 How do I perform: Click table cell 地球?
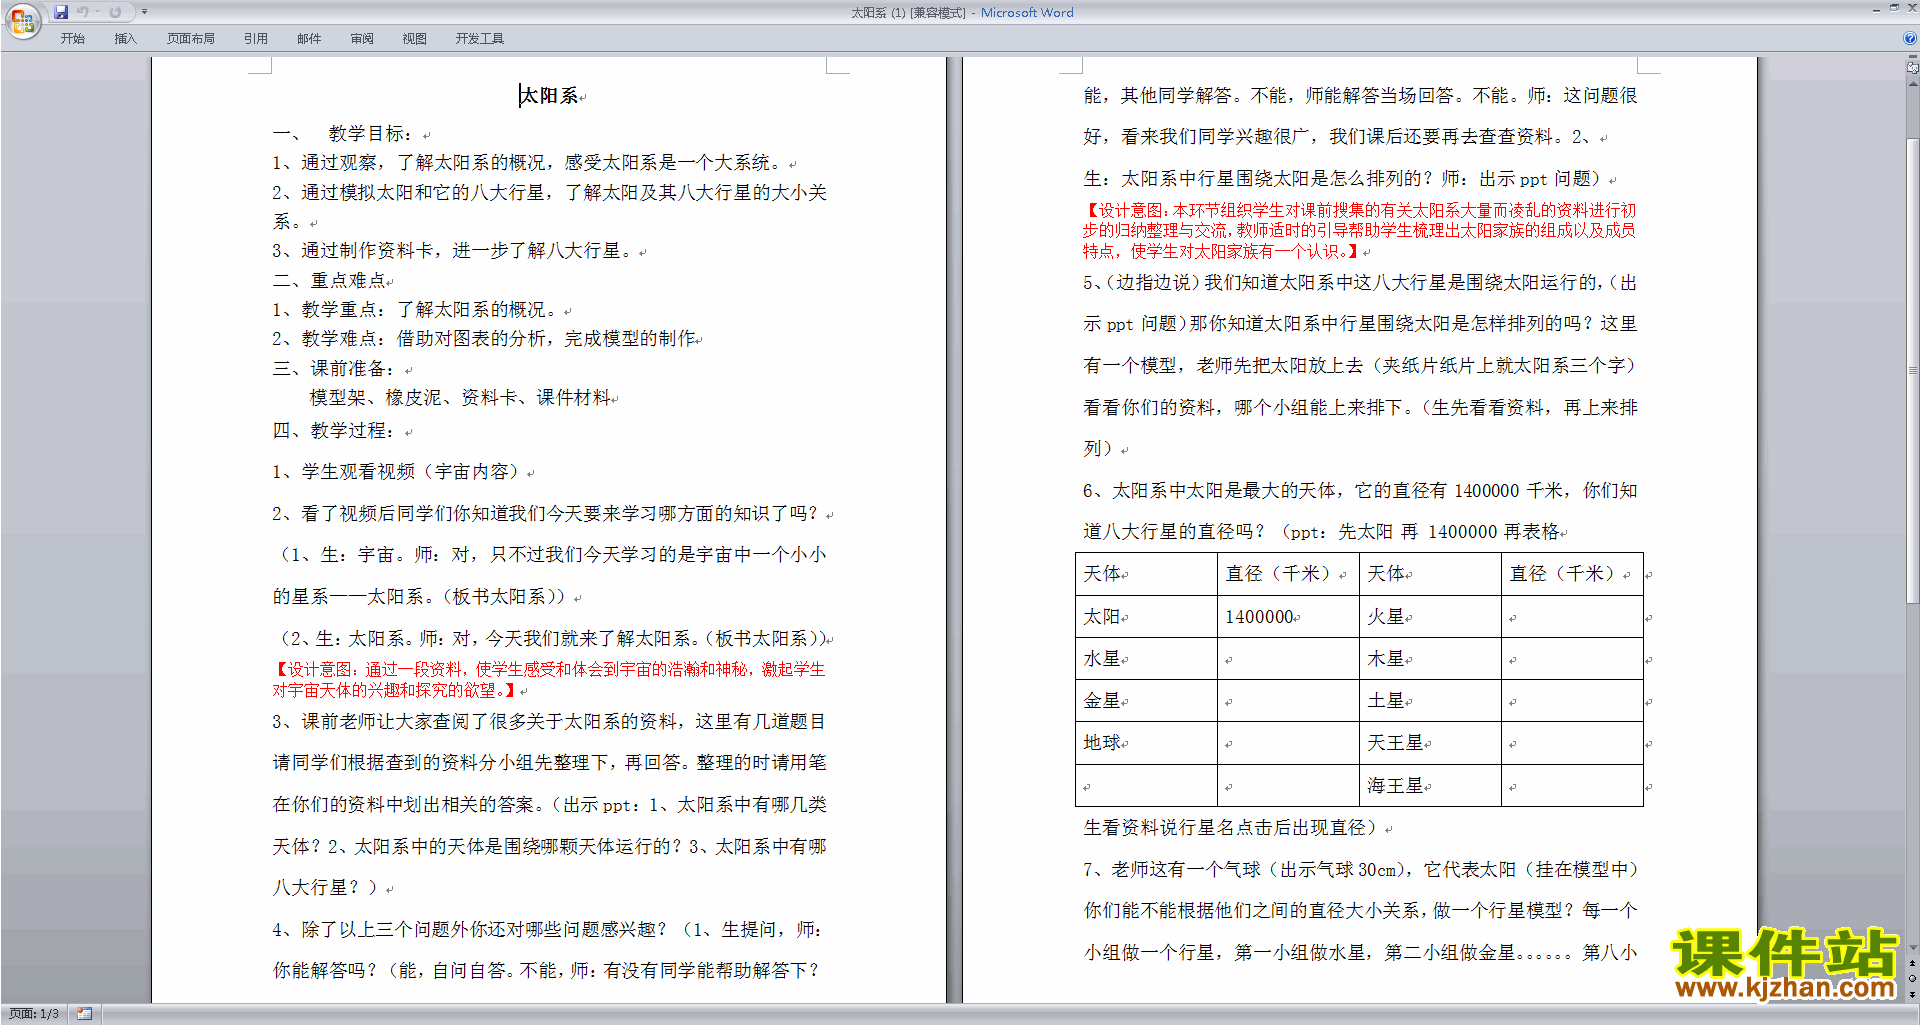coord(1146,743)
